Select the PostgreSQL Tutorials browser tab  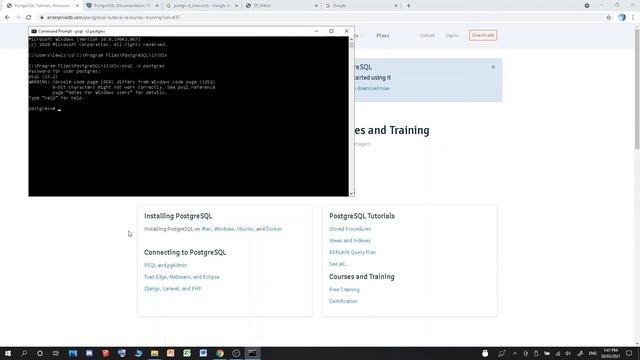[42, 6]
